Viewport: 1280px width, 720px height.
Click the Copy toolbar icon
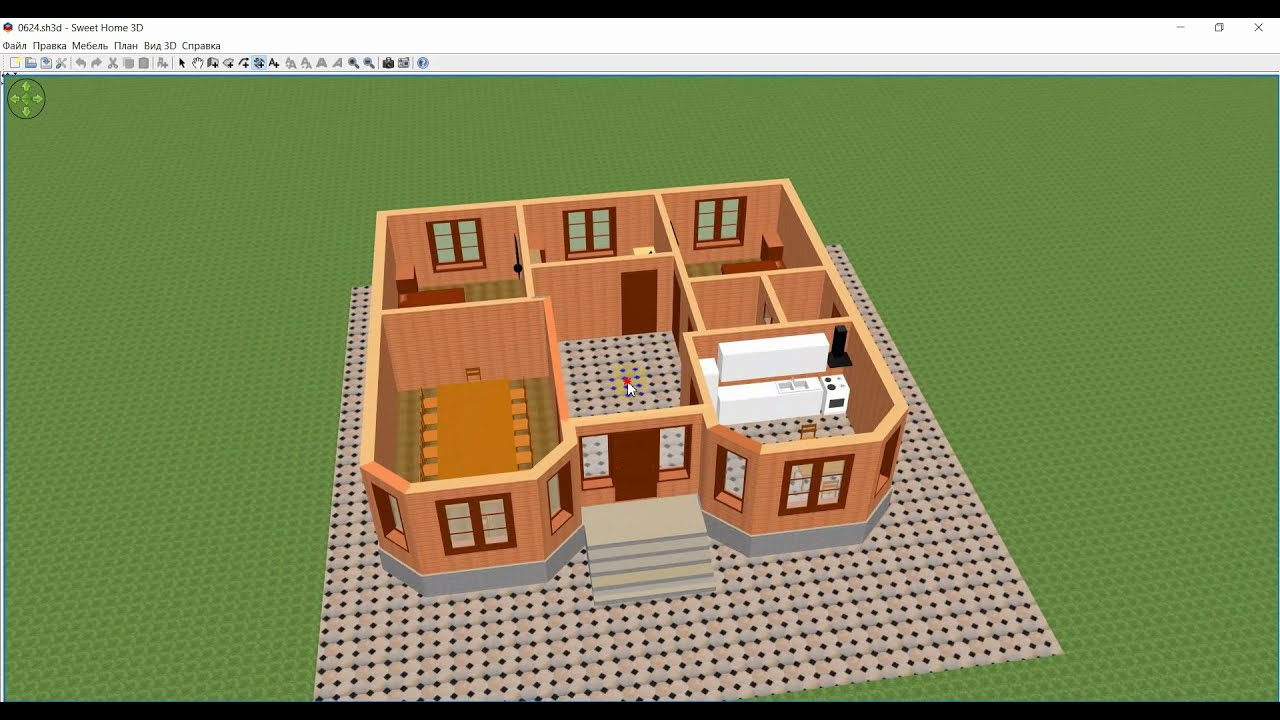(x=128, y=63)
